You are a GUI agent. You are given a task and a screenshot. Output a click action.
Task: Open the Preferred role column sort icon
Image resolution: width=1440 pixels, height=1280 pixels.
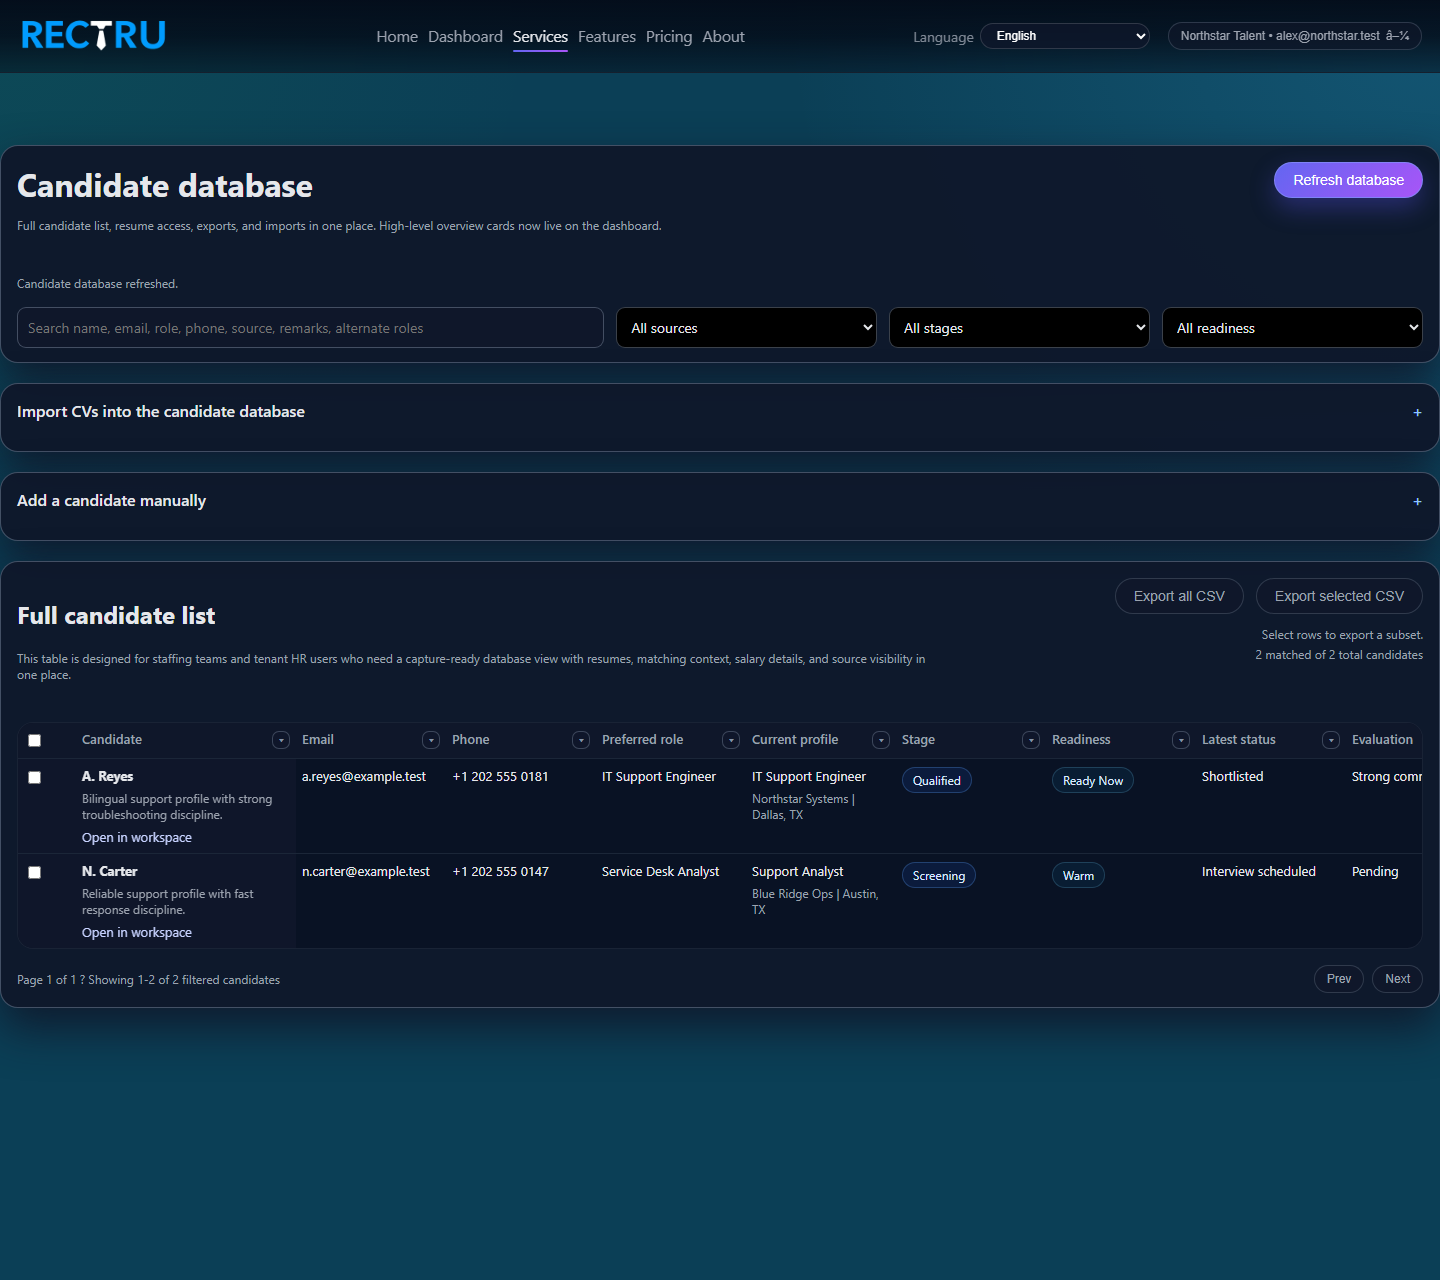coord(730,740)
